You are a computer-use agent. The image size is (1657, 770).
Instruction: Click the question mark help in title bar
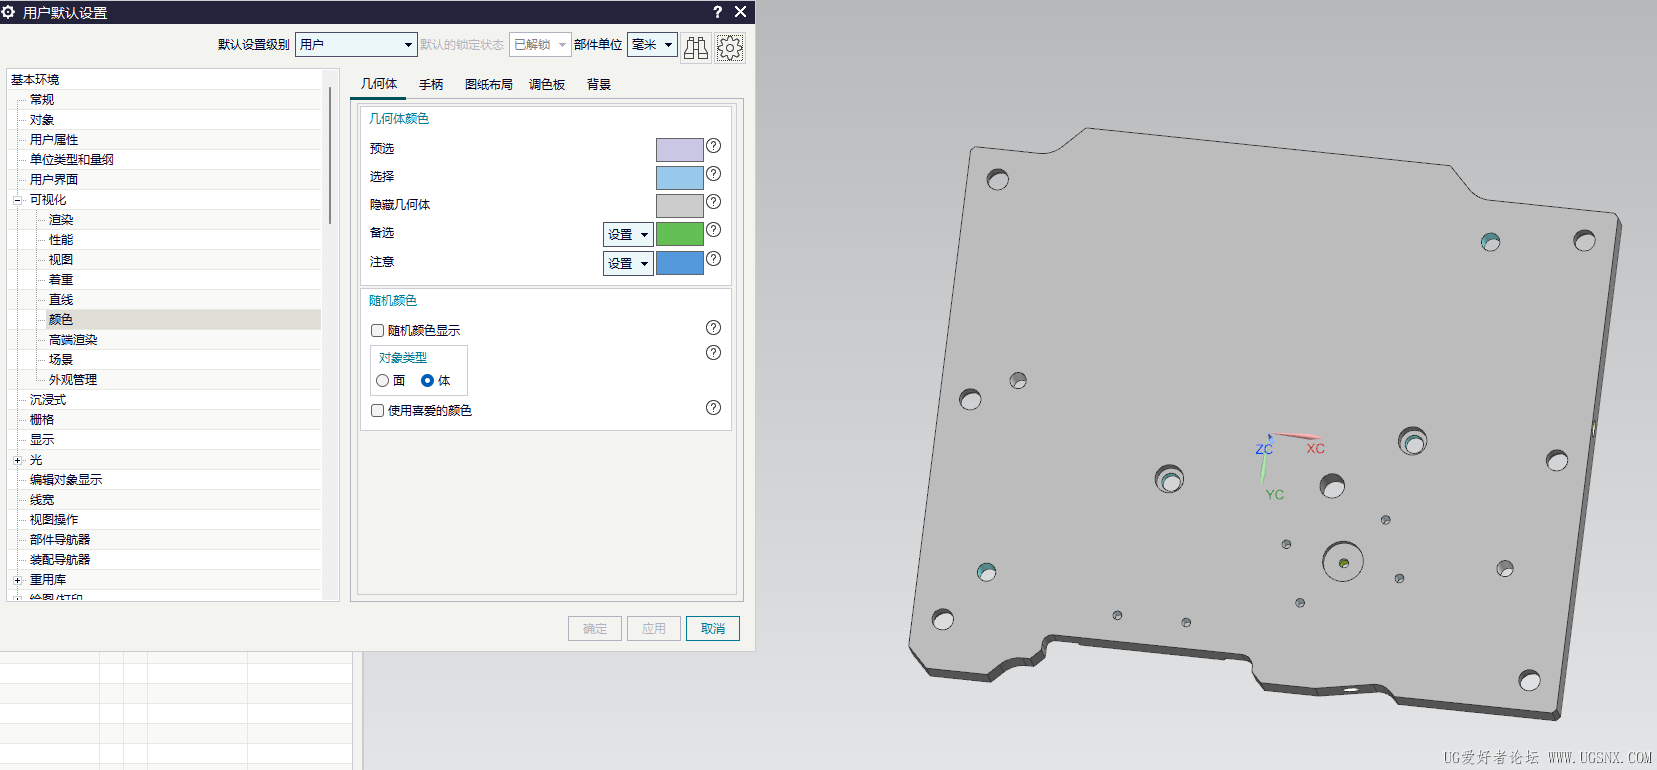(x=717, y=12)
